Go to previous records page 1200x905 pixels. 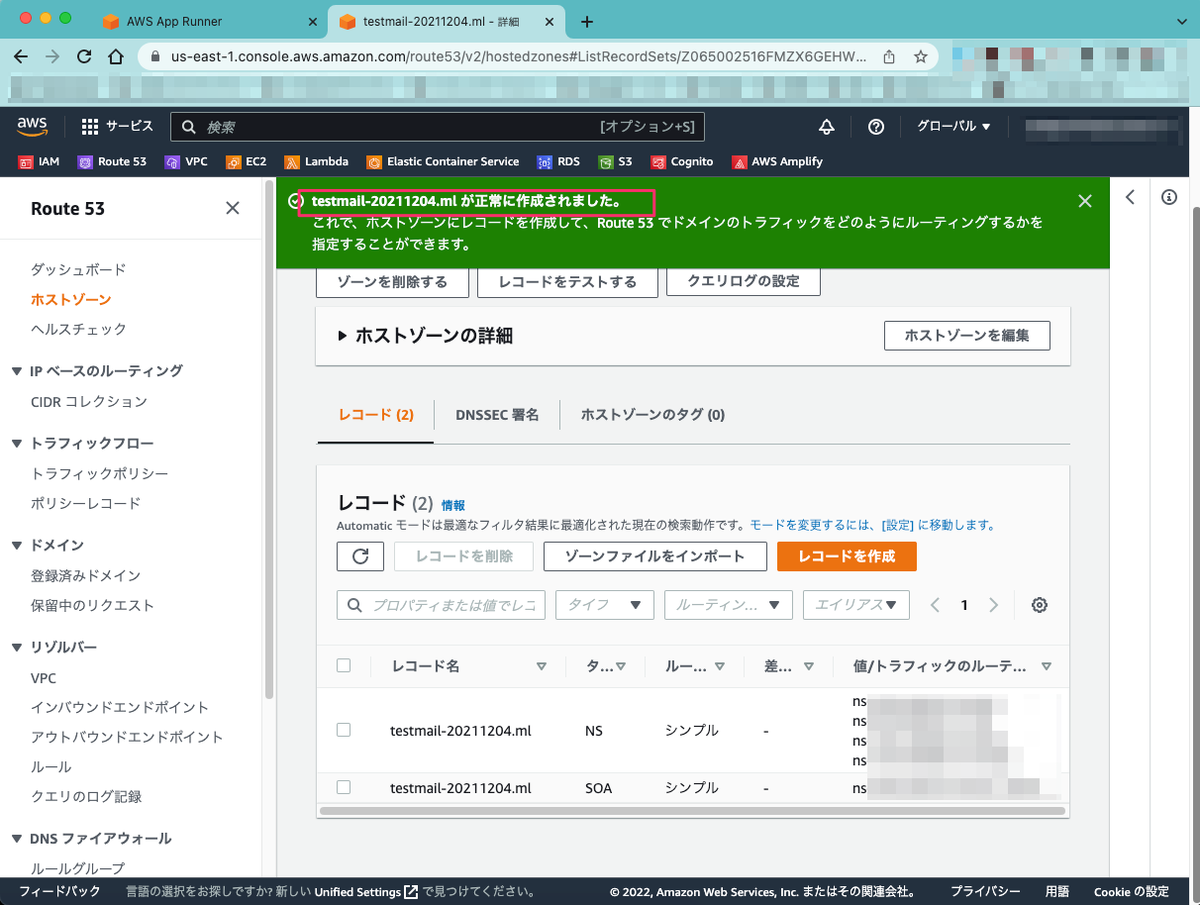tap(935, 605)
